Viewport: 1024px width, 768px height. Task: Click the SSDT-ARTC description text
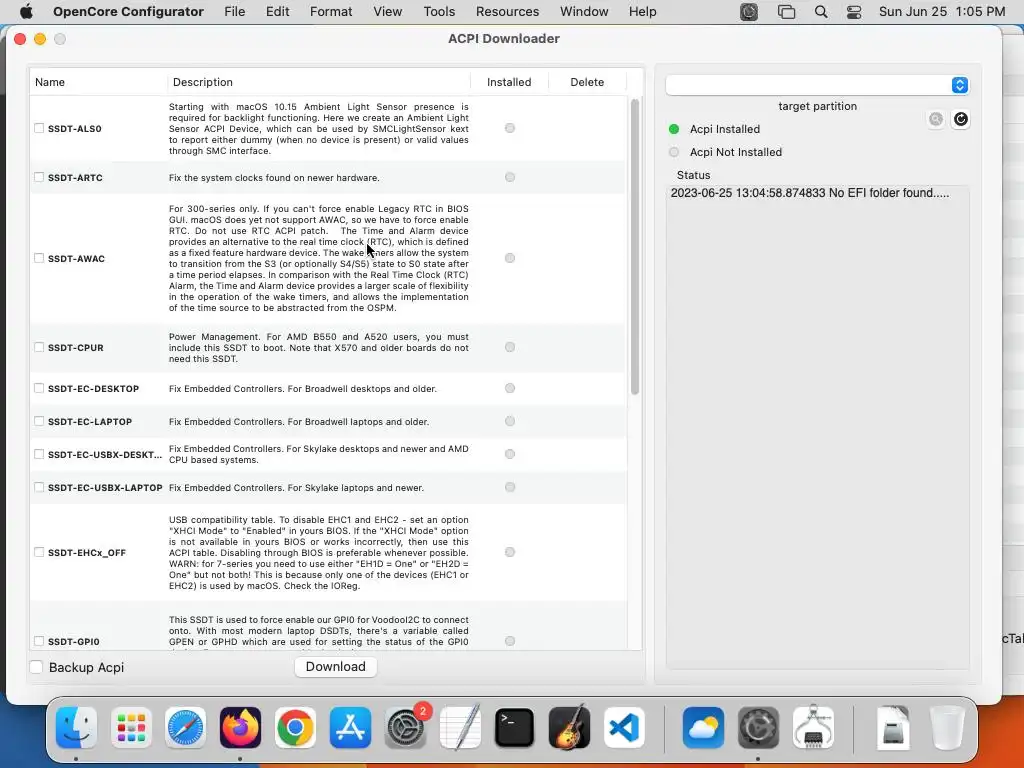point(274,178)
